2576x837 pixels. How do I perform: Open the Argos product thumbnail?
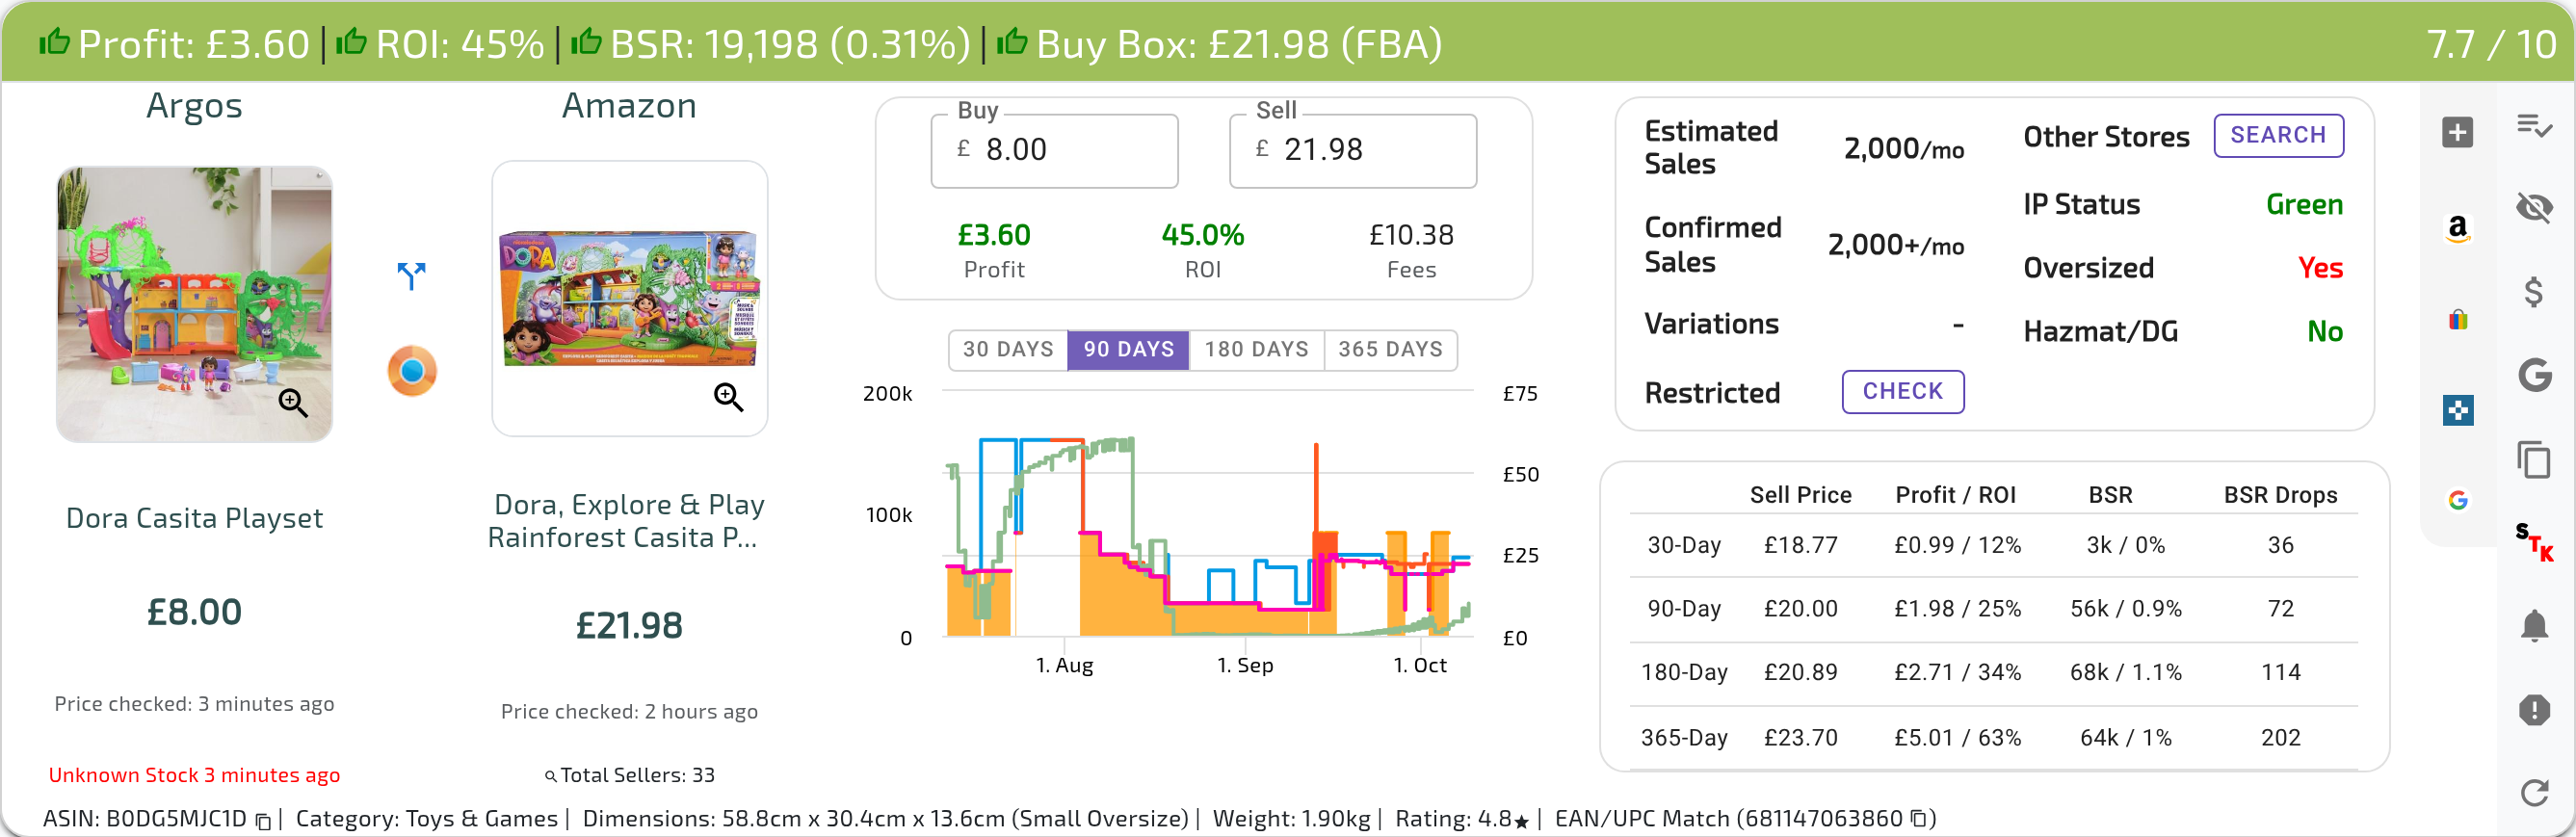pyautogui.click(x=194, y=304)
